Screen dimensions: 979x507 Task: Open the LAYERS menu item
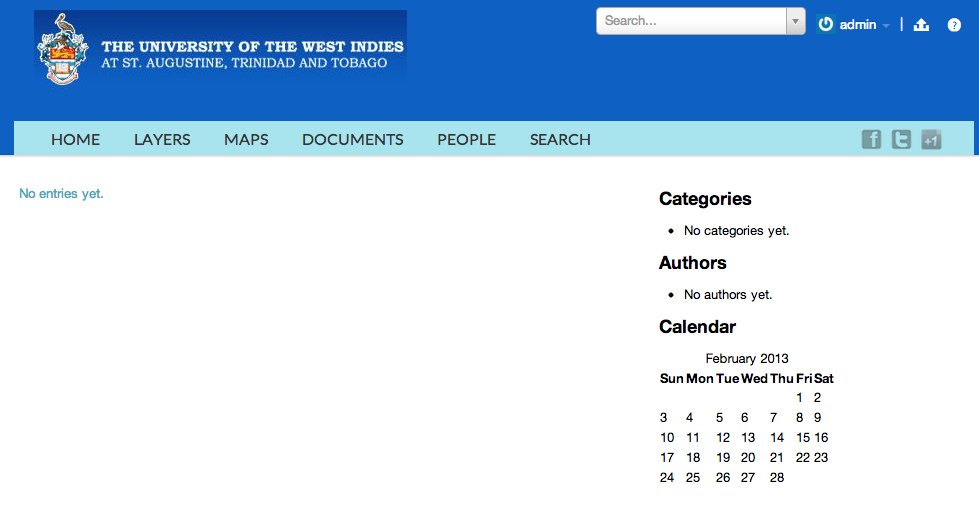[162, 139]
